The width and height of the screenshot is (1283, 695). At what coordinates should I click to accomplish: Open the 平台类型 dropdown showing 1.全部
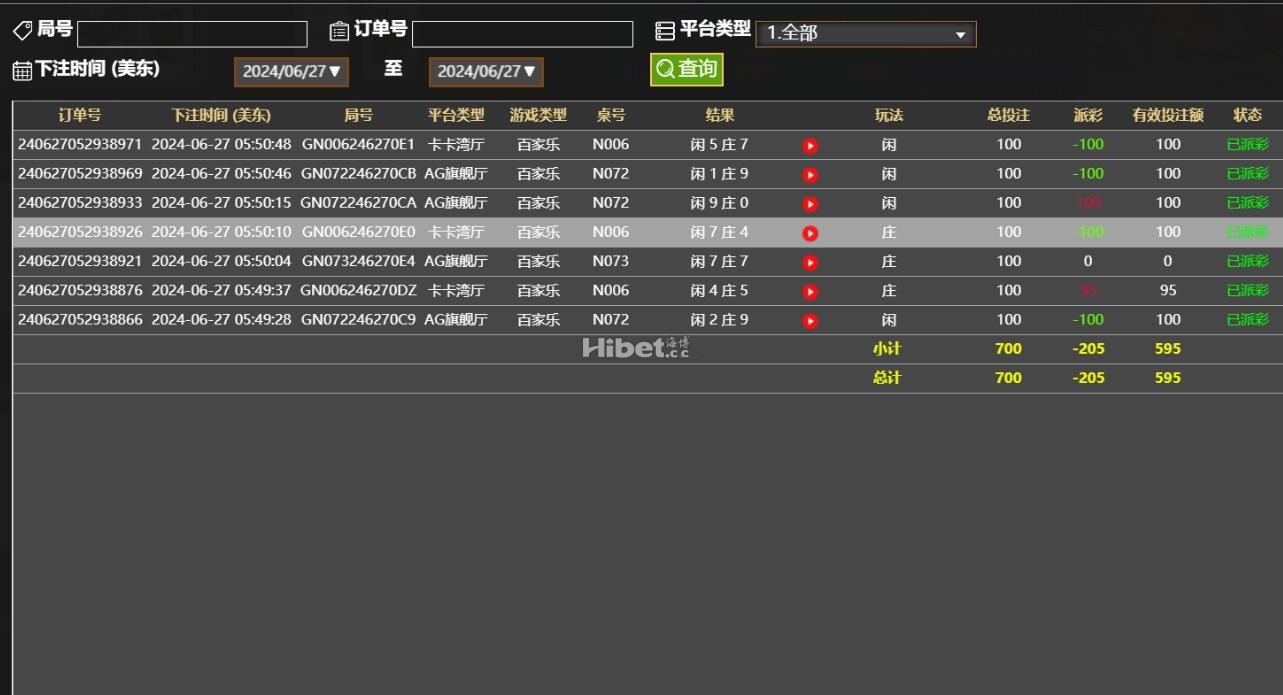coord(866,34)
